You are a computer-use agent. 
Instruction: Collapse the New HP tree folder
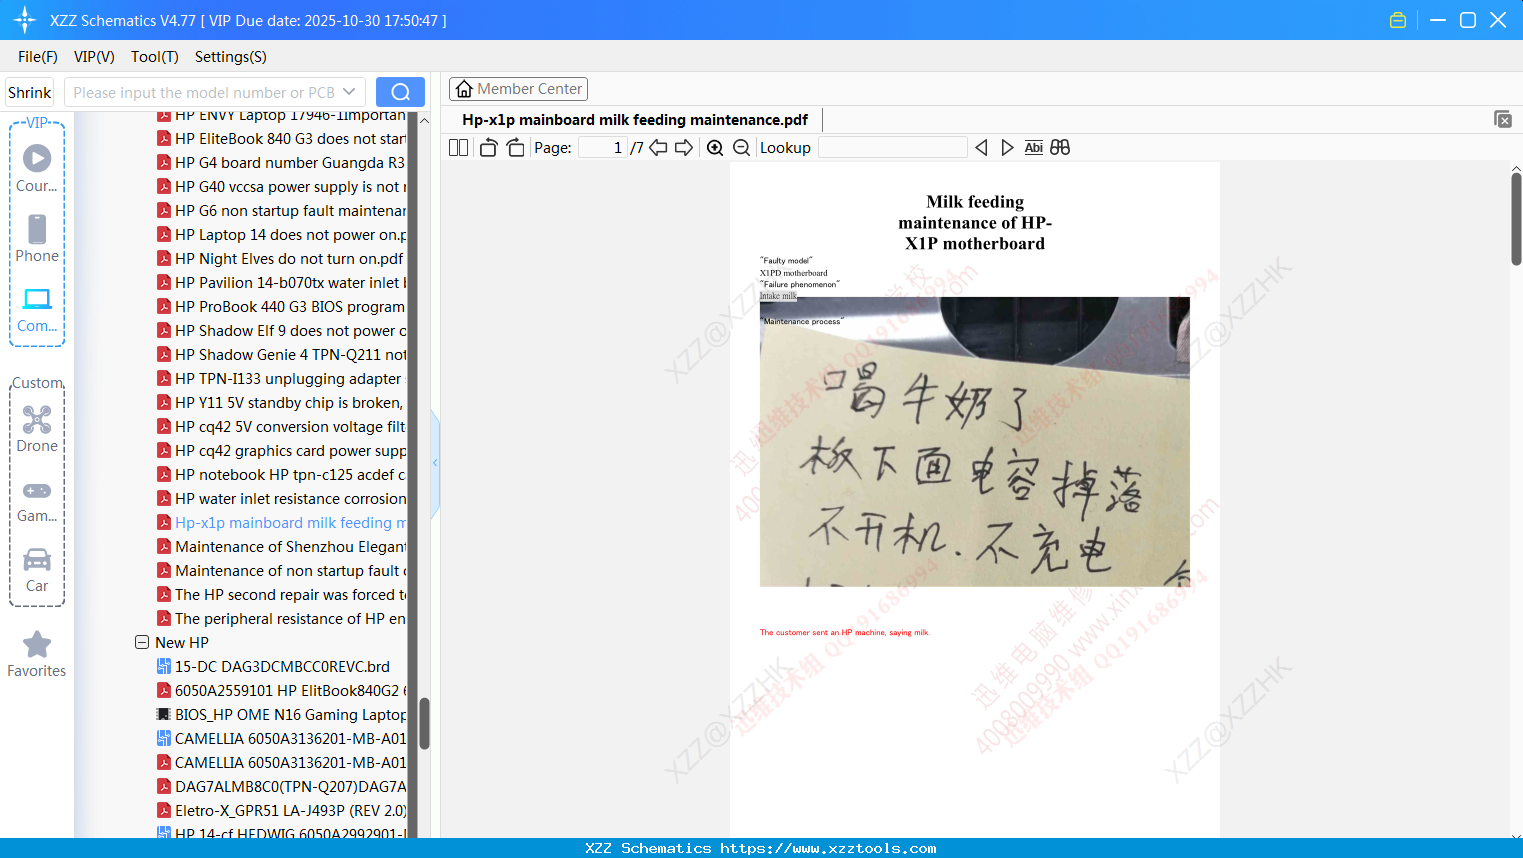coord(142,642)
